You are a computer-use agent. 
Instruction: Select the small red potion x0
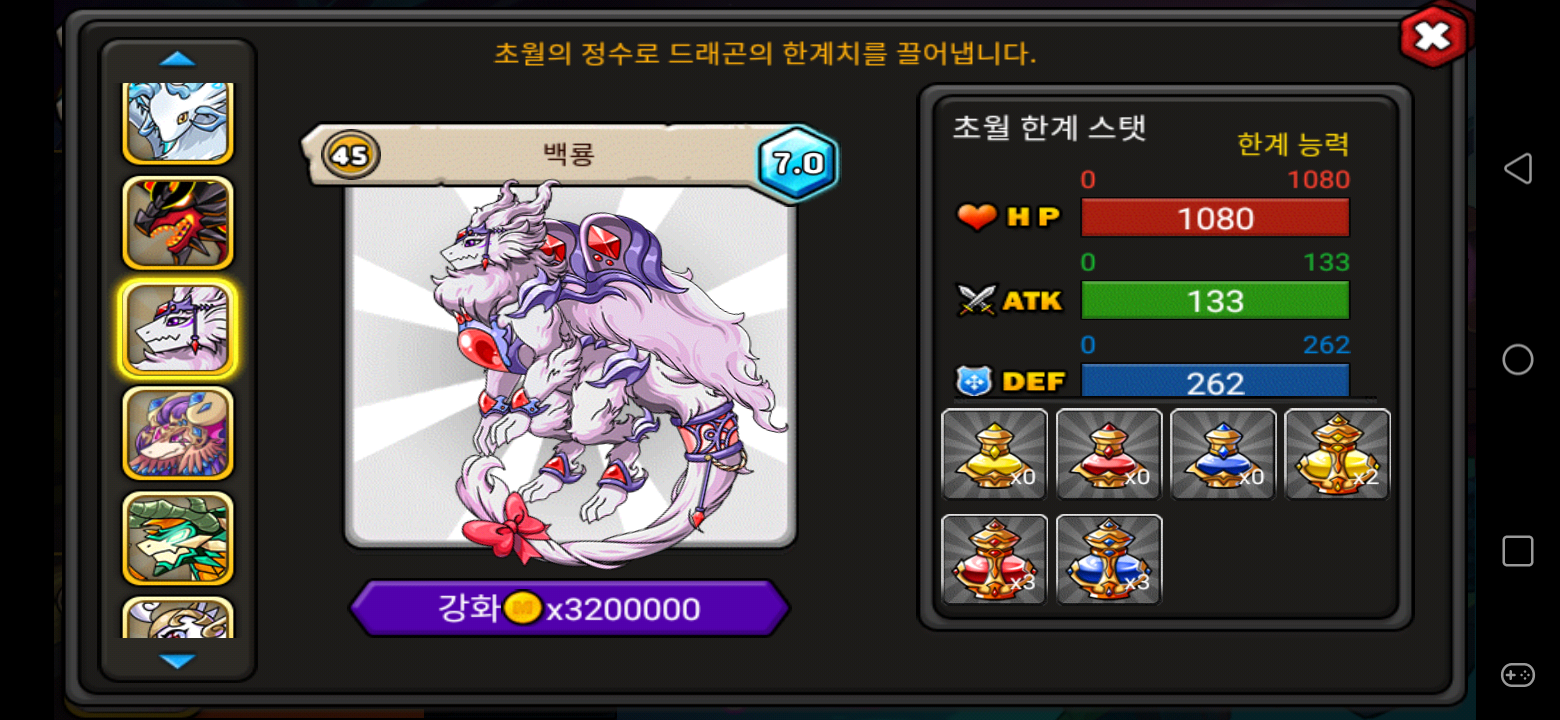pos(1109,454)
